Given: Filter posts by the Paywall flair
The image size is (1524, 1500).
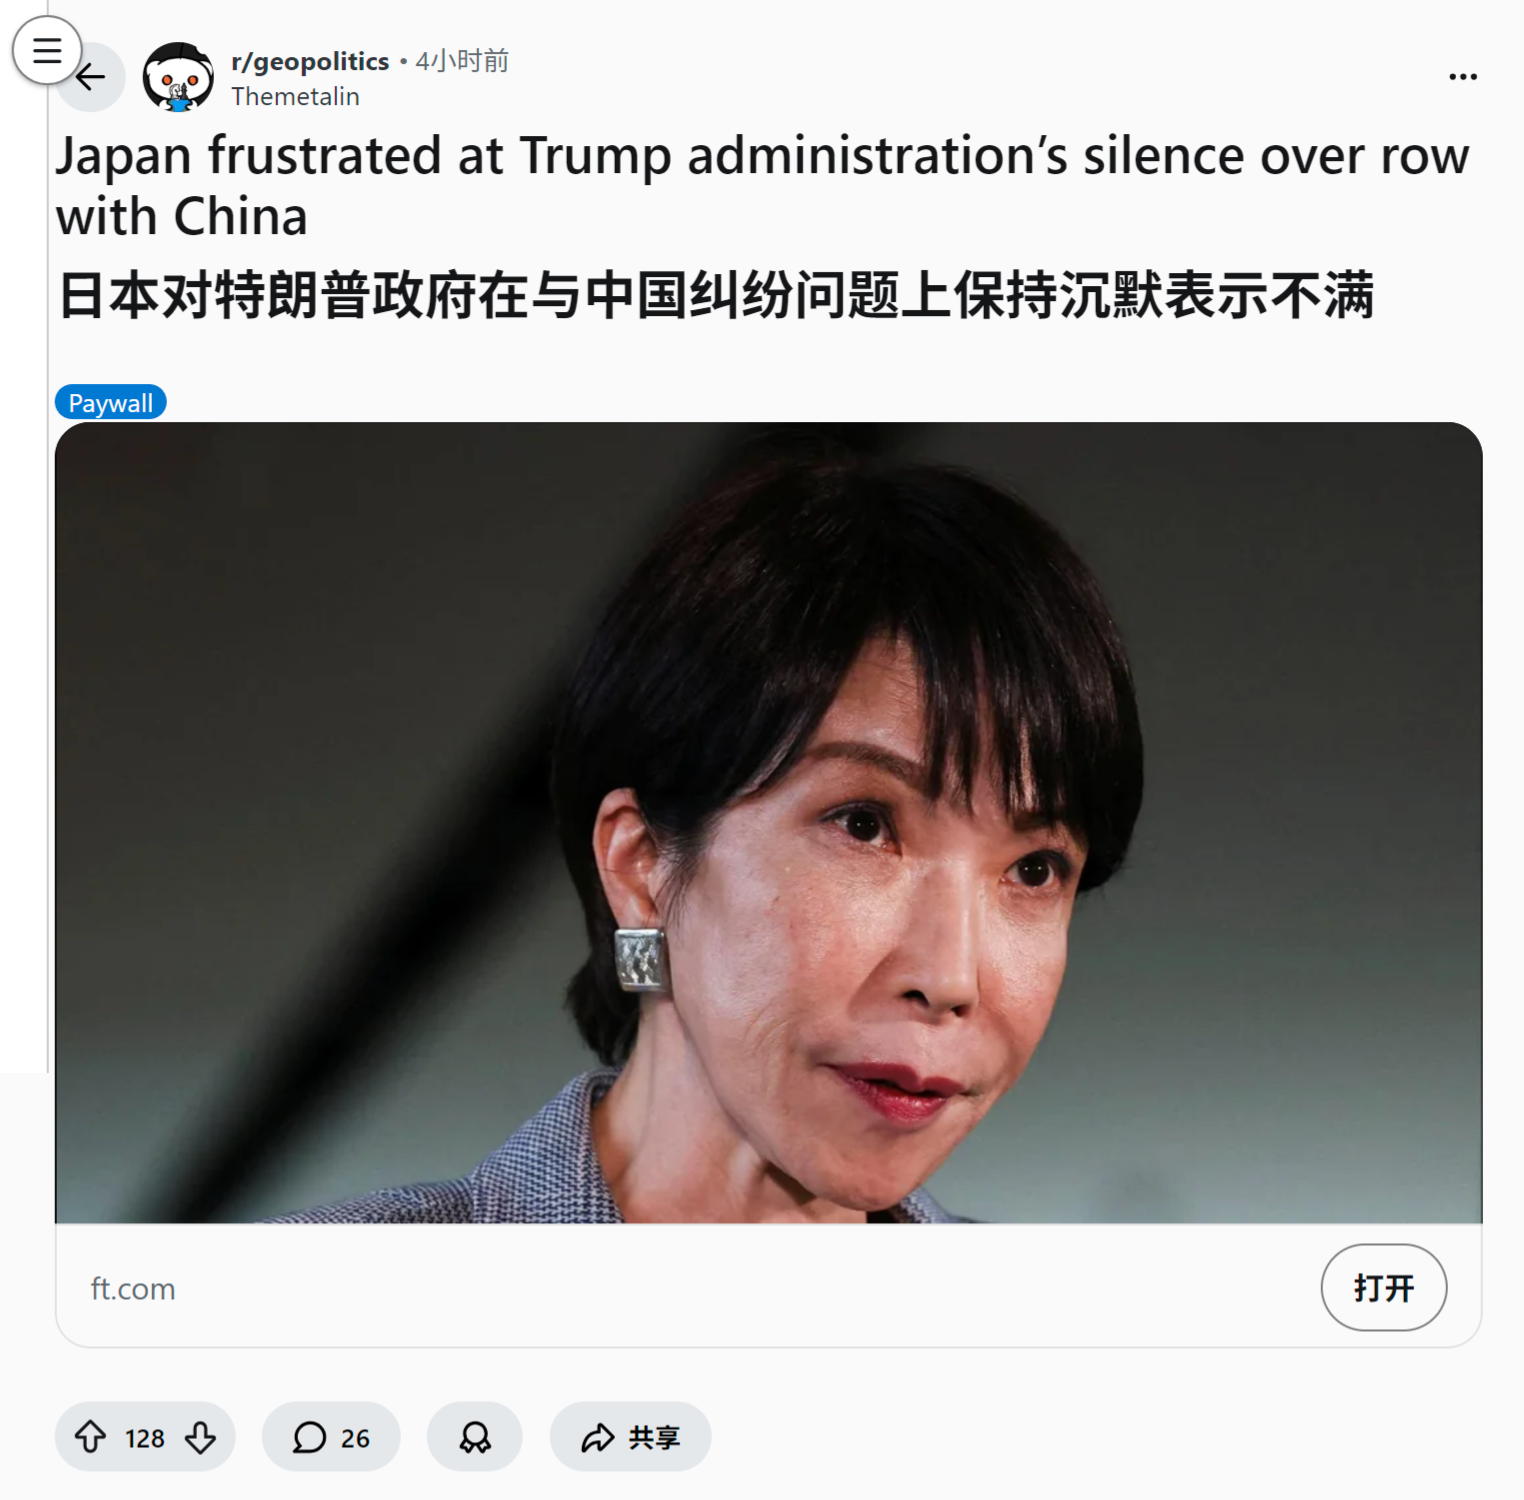Looking at the screenshot, I should pyautogui.click(x=111, y=402).
